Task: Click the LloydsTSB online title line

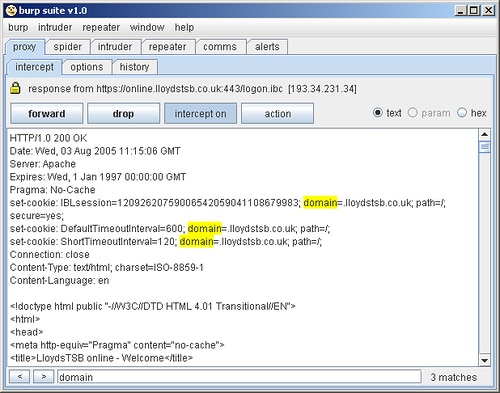Action: click(x=101, y=358)
